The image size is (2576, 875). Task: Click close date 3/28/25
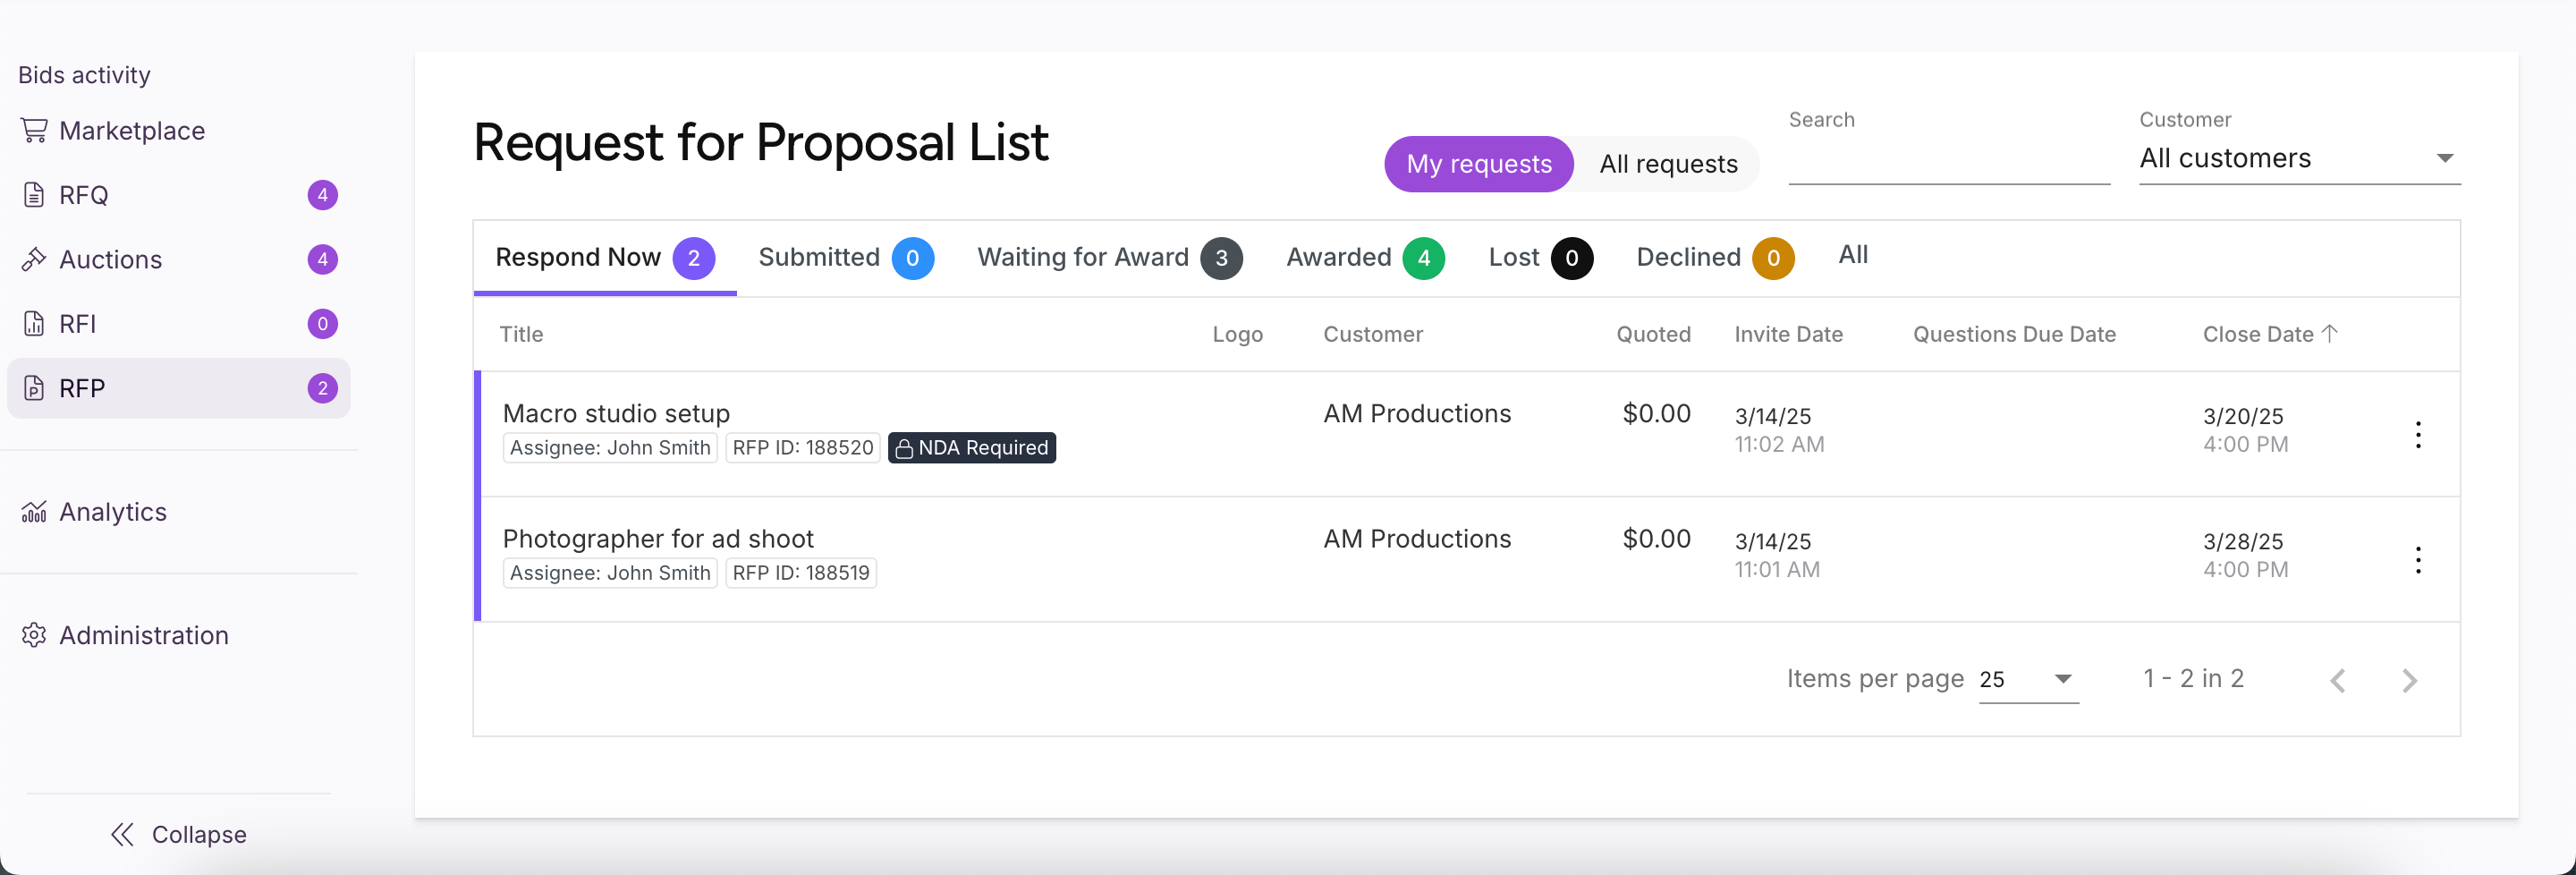[2243, 541]
